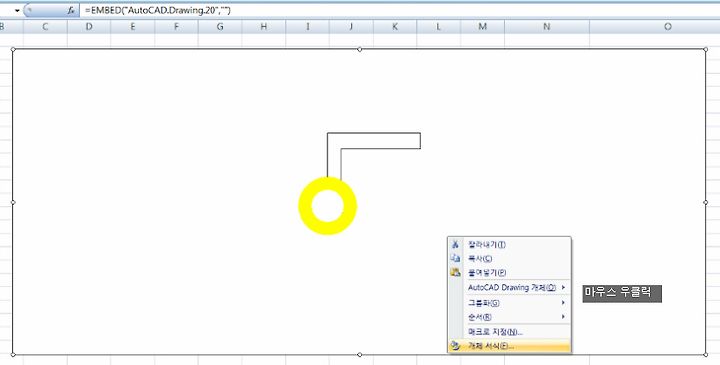Click the top-middle sizing handle of the object
Screen dimensions: 720x365
point(360,49)
